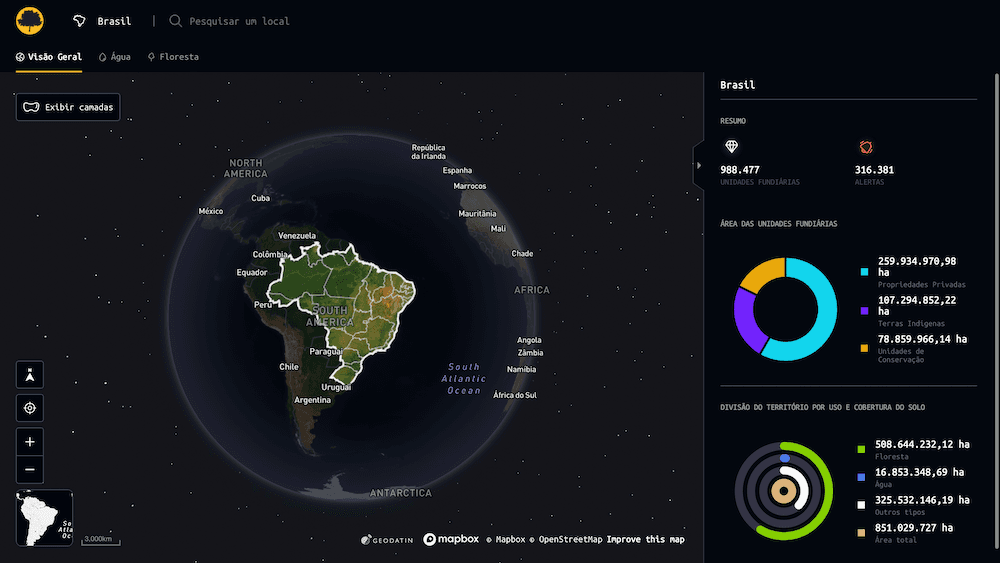Switch to the Floresta tab
The height and width of the screenshot is (563, 1000).
[173, 57]
